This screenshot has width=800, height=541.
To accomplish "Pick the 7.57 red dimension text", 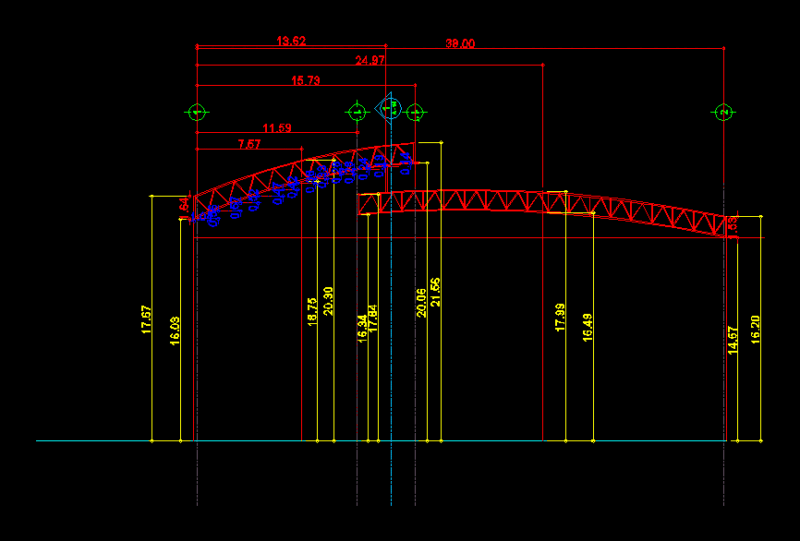I will 249,144.
